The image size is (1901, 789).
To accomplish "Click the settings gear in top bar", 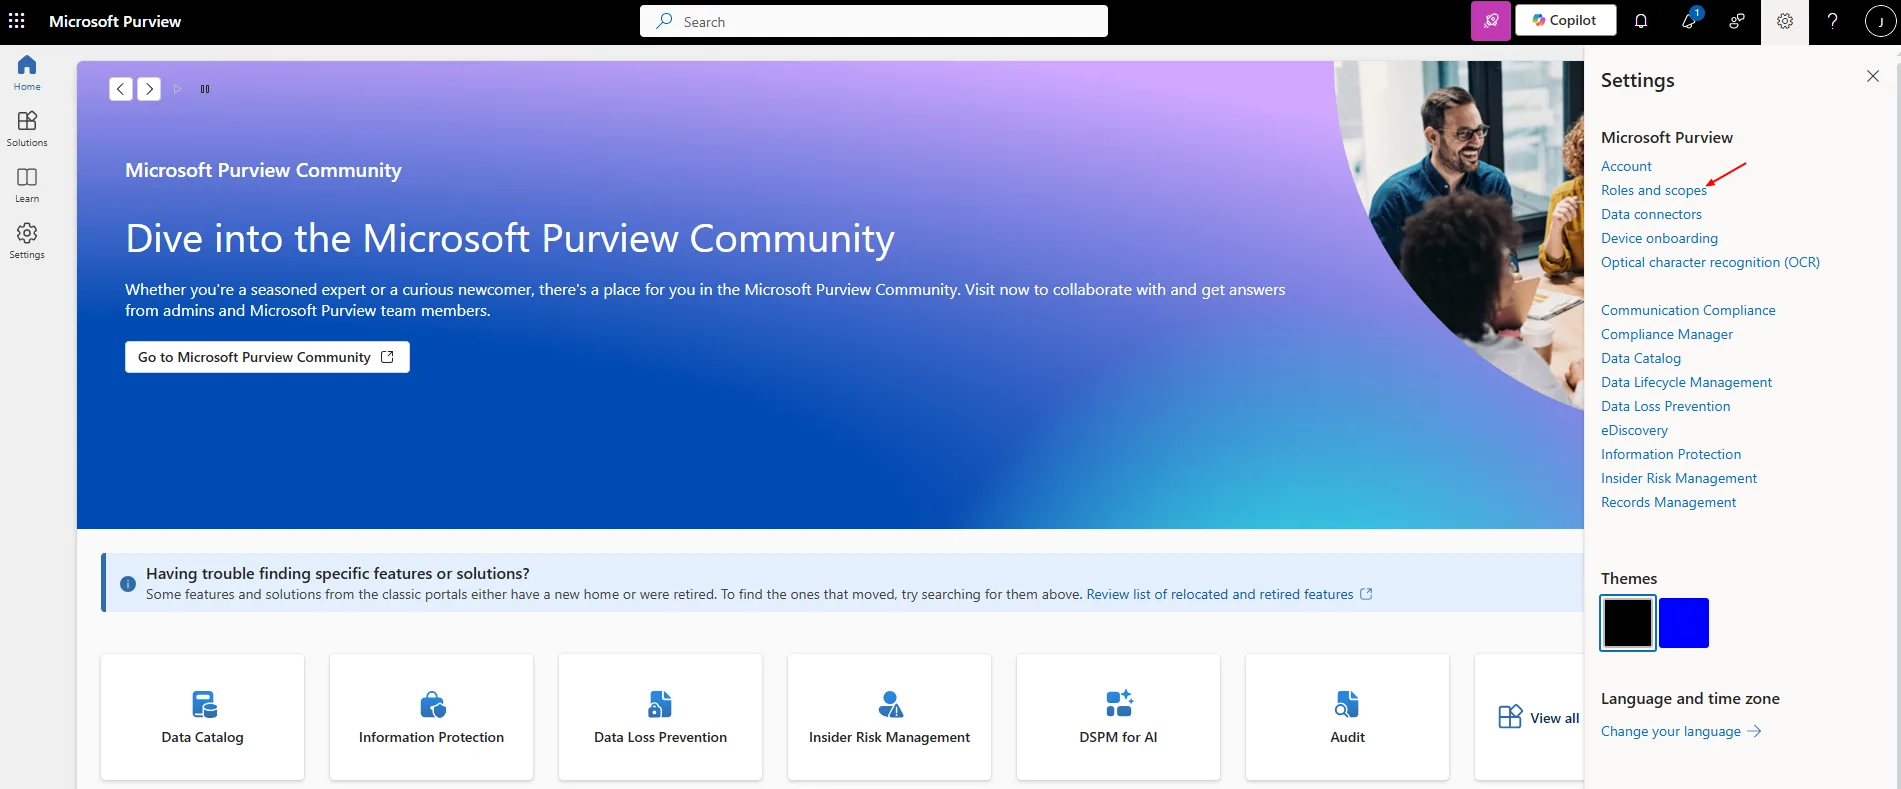I will (1785, 21).
